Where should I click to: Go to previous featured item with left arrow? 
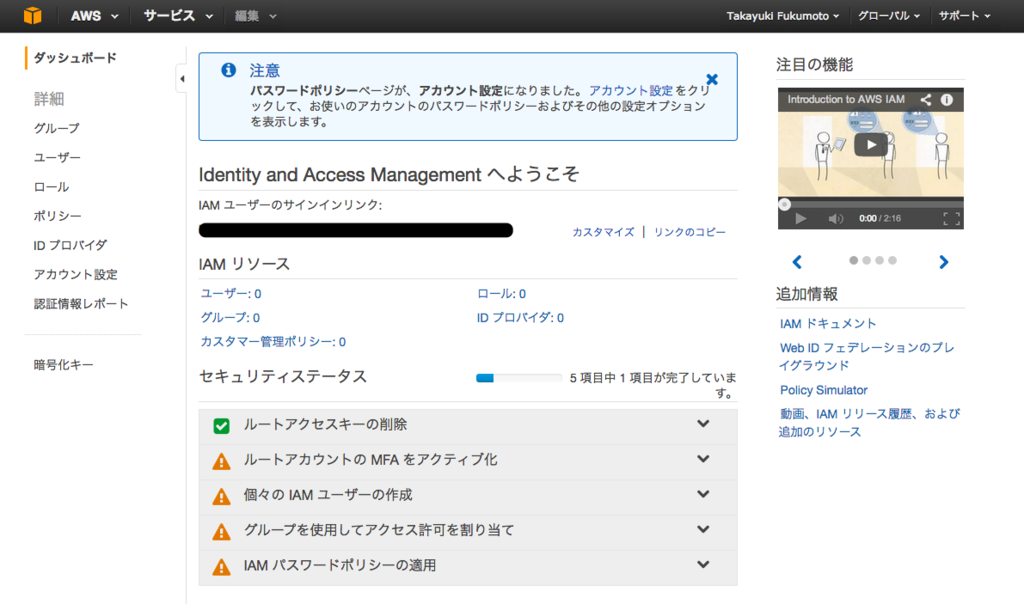(x=797, y=262)
